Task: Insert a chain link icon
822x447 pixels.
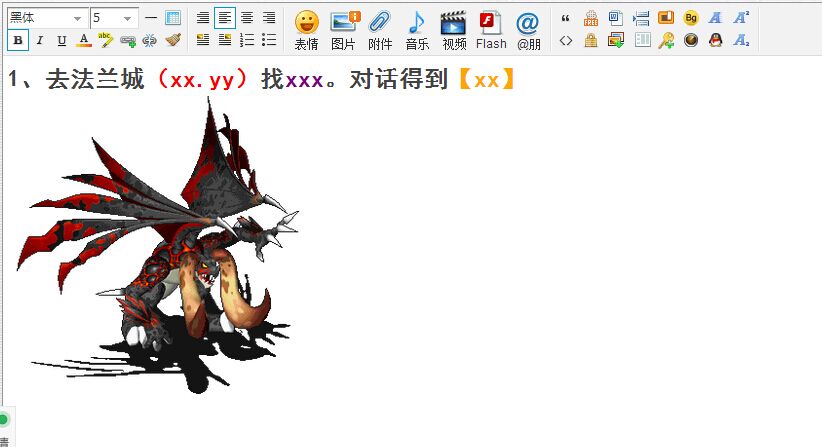Action: 128,41
